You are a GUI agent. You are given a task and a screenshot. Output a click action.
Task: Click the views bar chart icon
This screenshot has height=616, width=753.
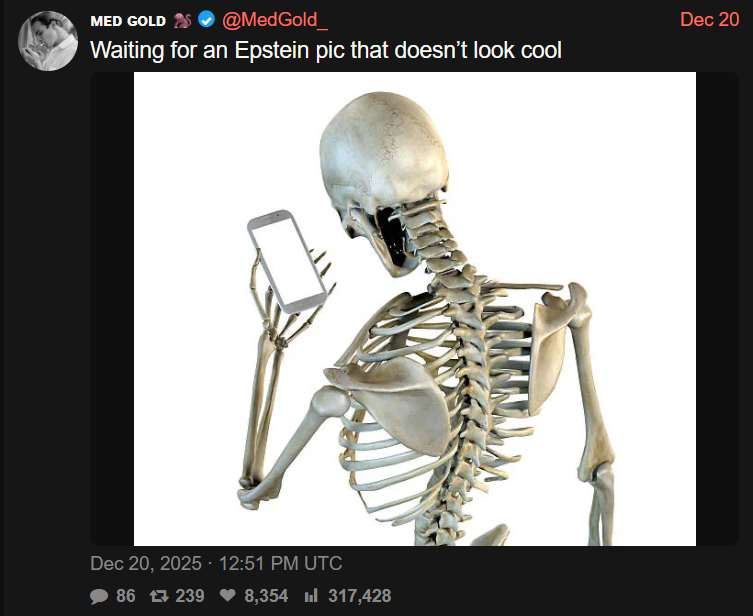coord(311,596)
